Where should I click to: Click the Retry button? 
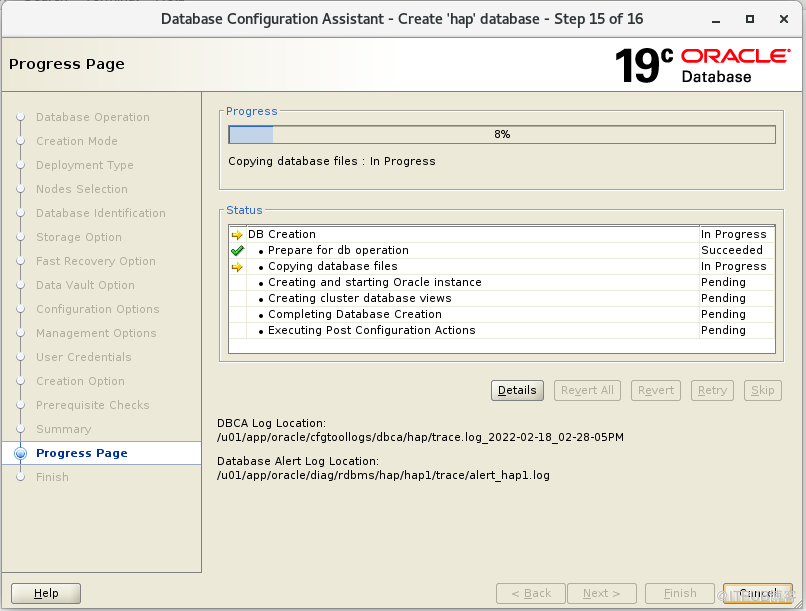pyautogui.click(x=712, y=391)
